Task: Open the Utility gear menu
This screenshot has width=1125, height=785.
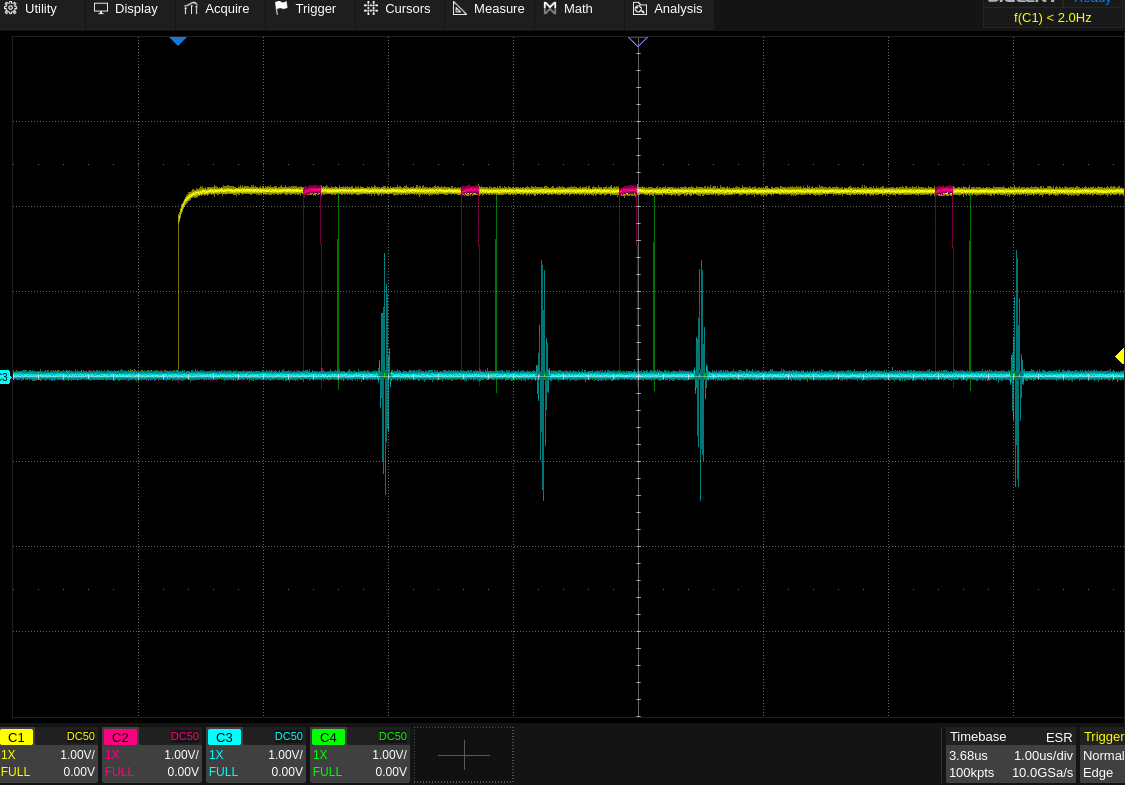Action: click(x=31, y=9)
